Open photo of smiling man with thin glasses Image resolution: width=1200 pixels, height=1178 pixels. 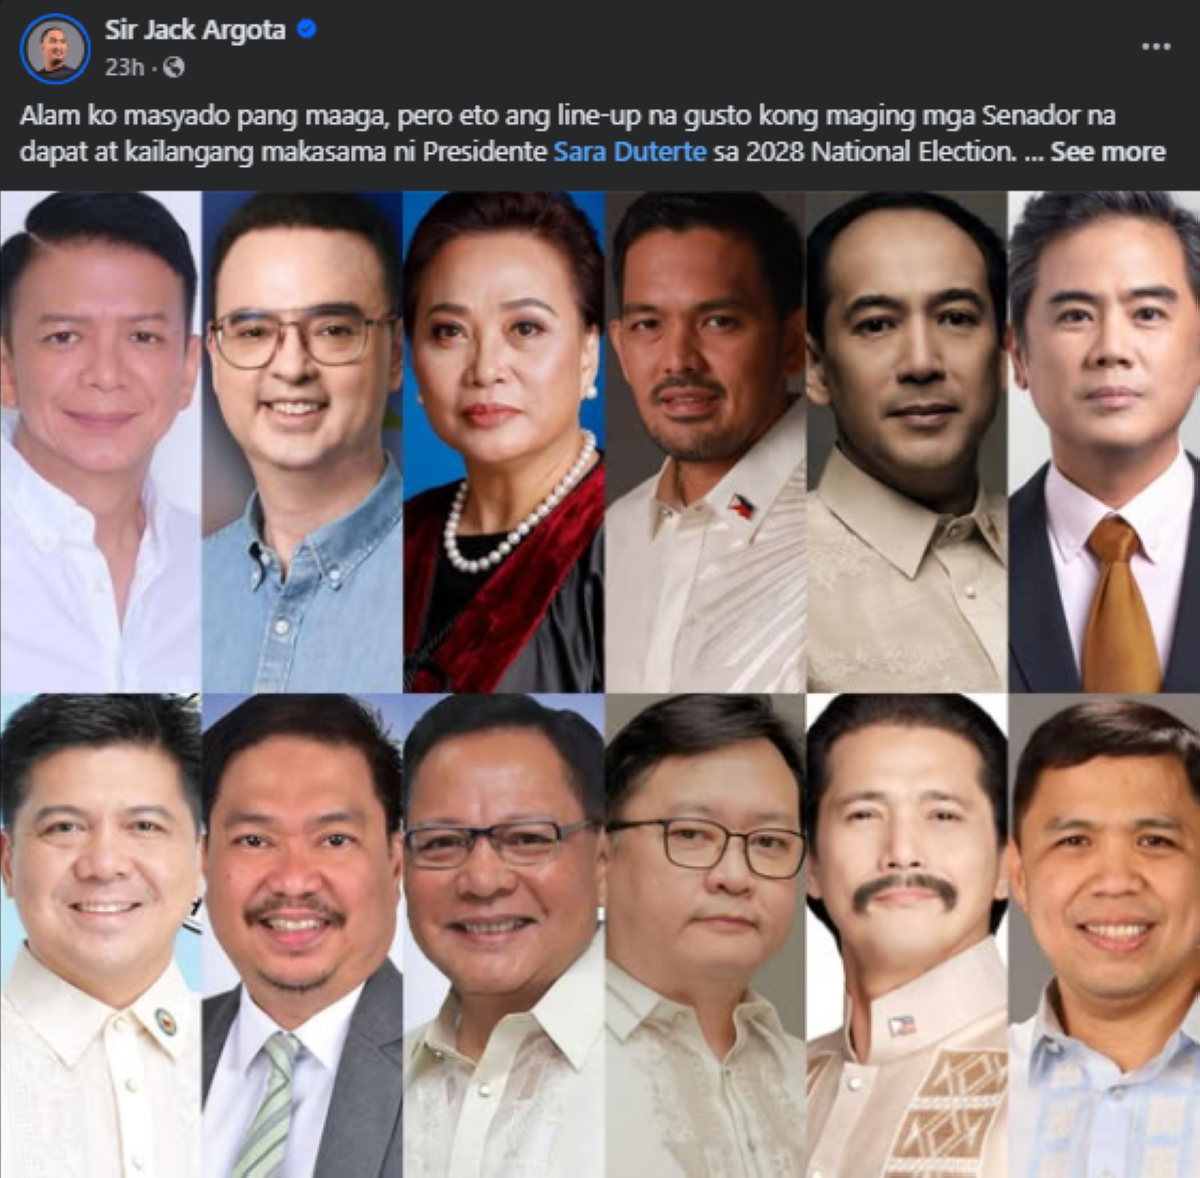[x=504, y=936]
